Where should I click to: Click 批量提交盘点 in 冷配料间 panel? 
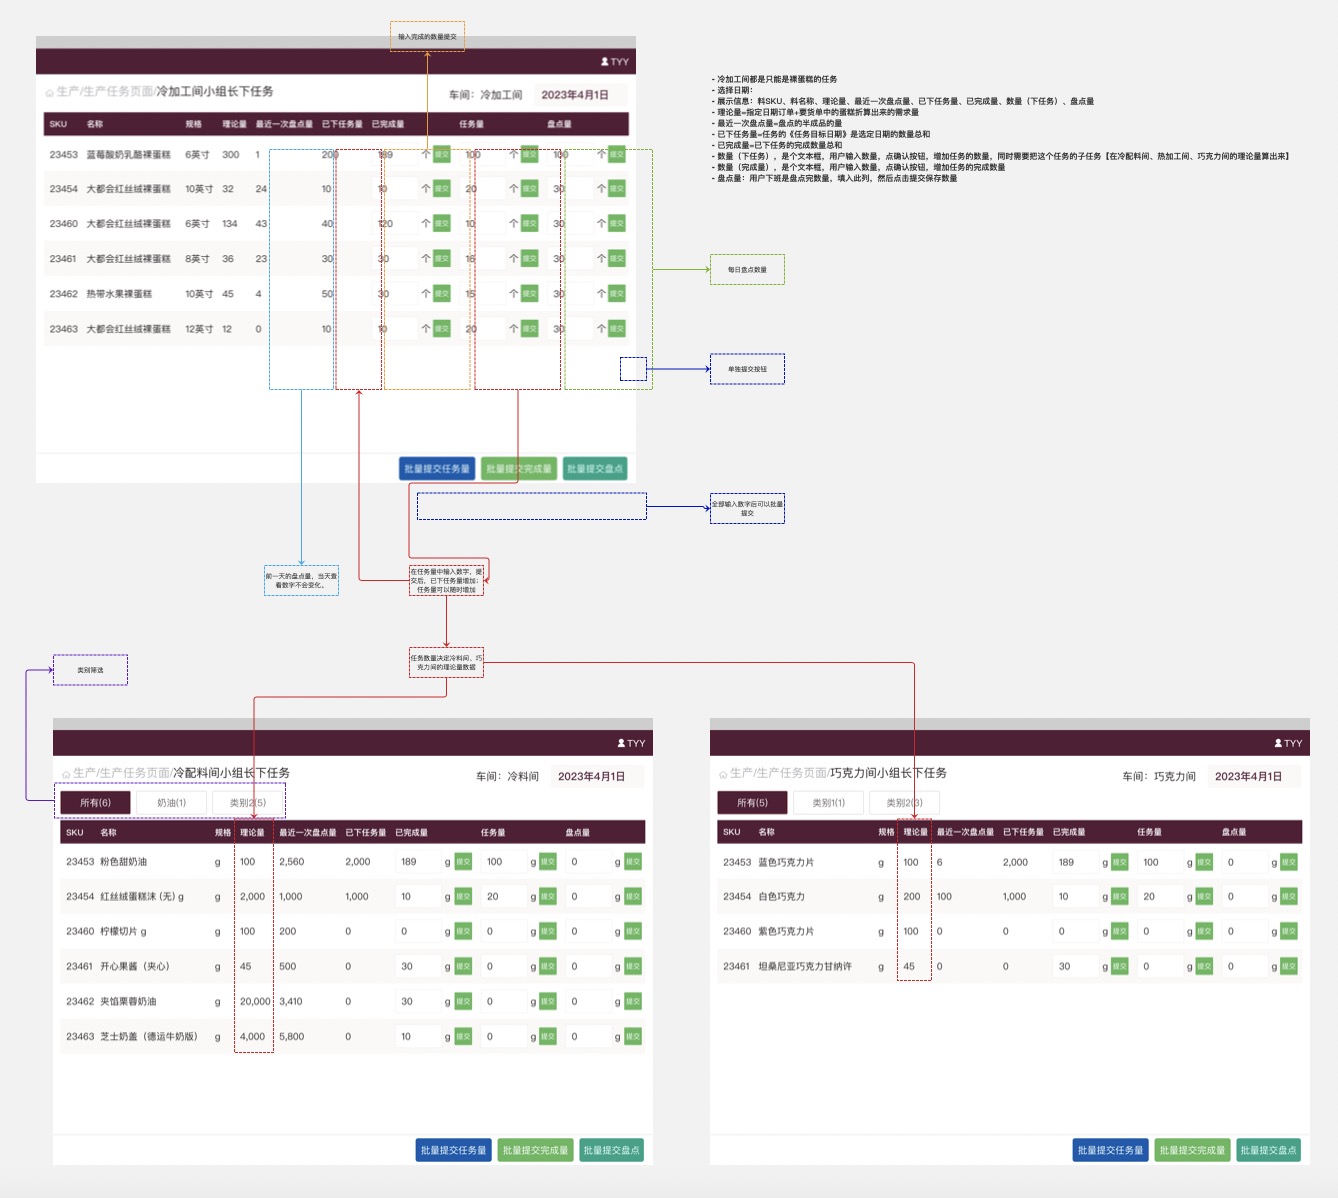click(x=612, y=1150)
